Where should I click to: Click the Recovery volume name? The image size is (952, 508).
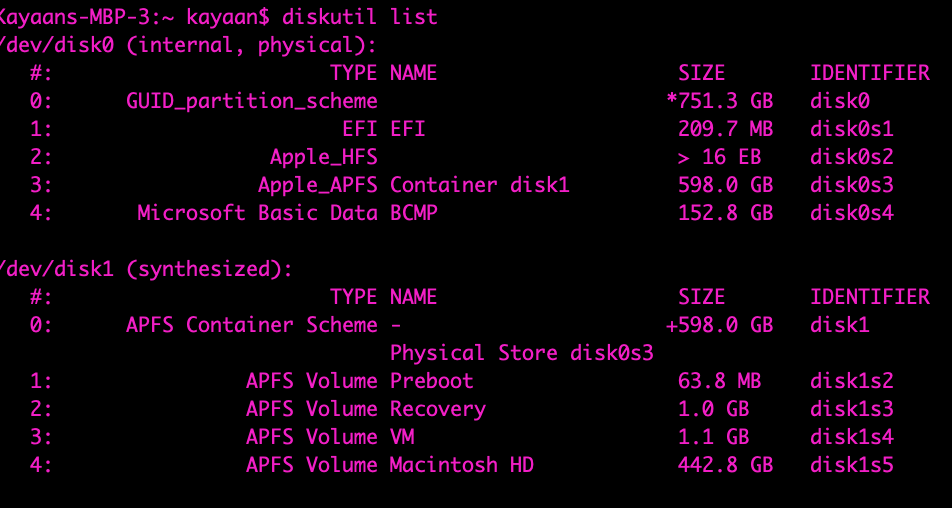point(438,409)
